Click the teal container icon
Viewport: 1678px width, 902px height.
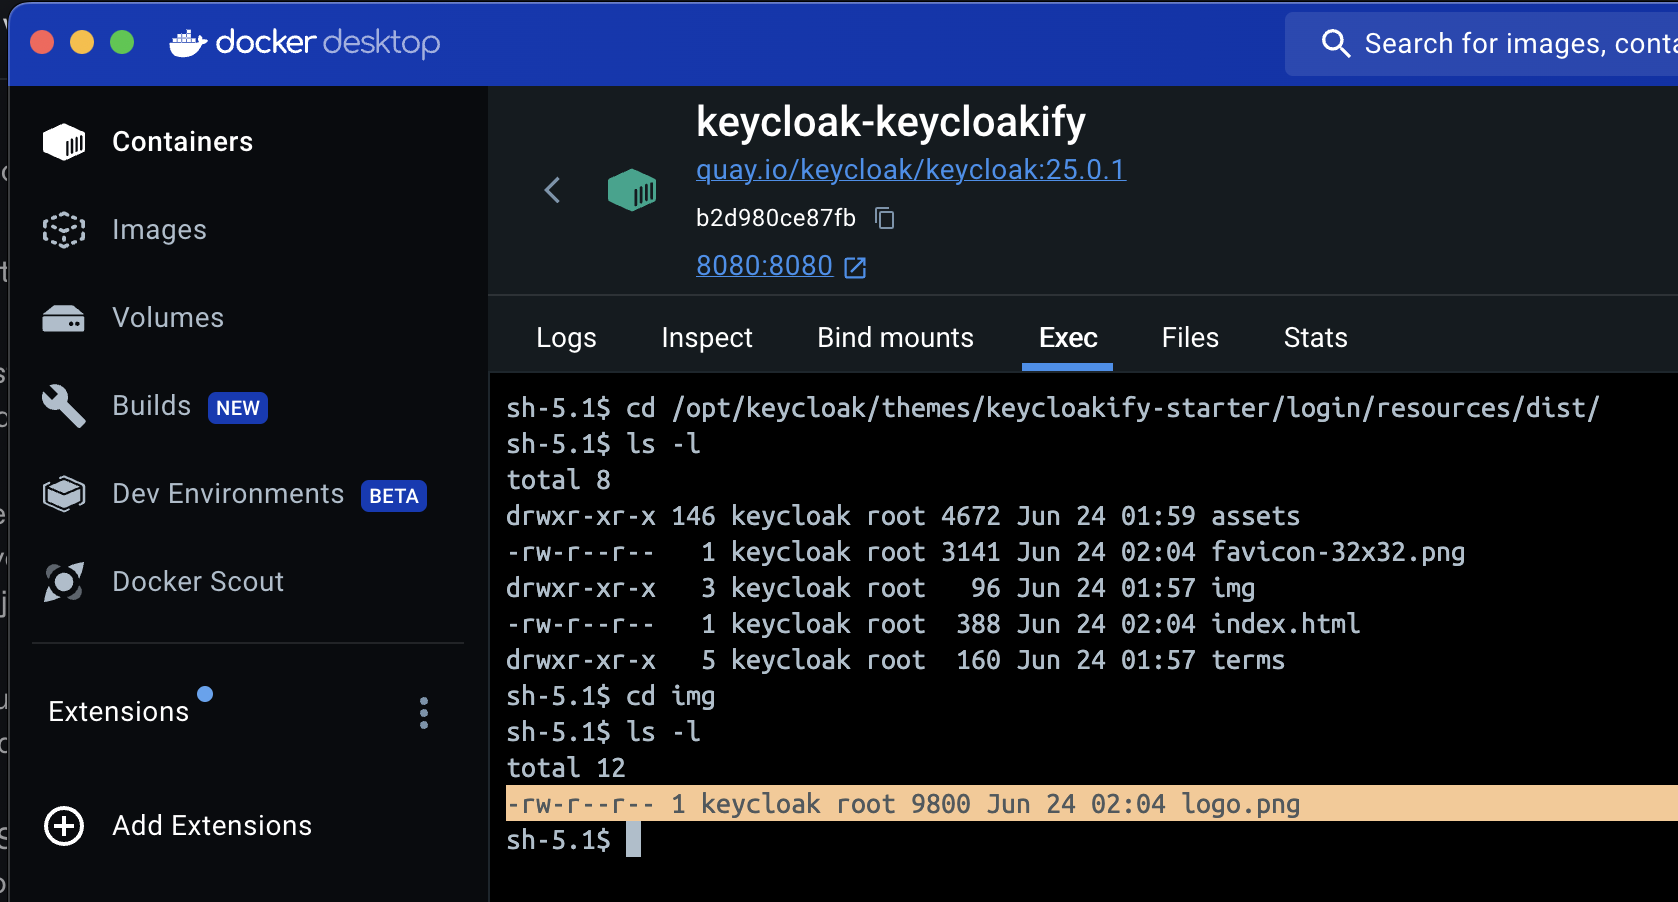click(632, 189)
